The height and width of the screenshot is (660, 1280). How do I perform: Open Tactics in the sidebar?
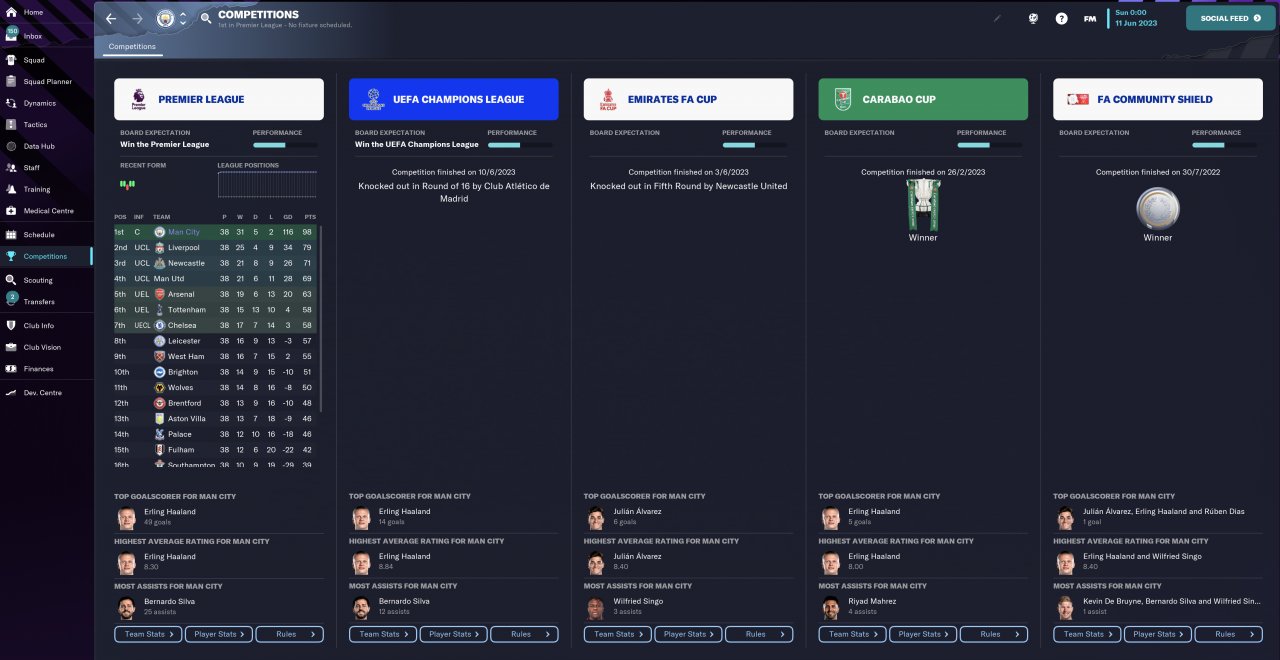coord(46,125)
